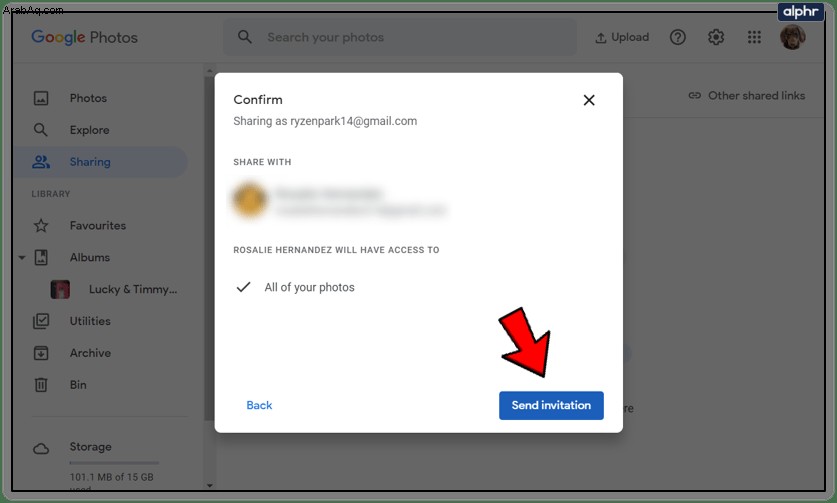Click the Photos image icon in sidebar

41,98
